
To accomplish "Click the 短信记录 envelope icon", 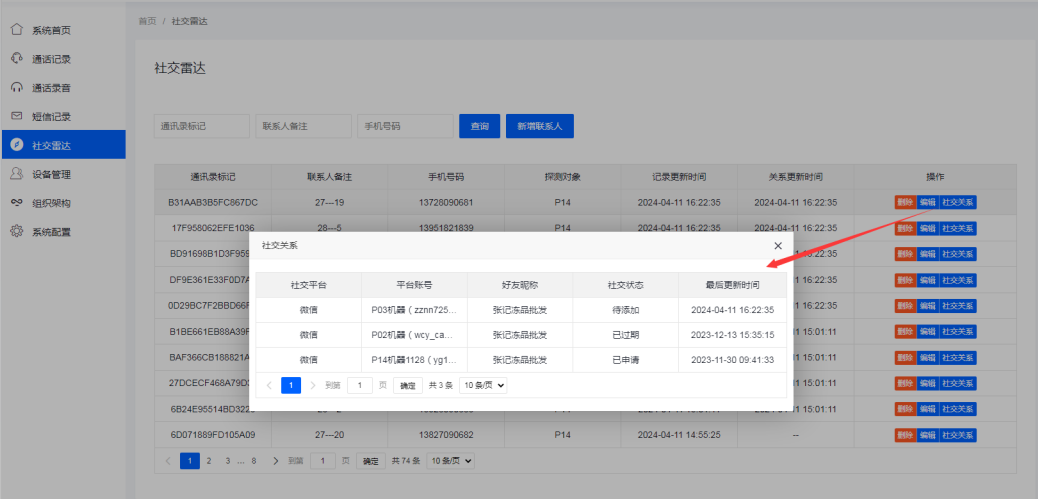I will point(17,116).
